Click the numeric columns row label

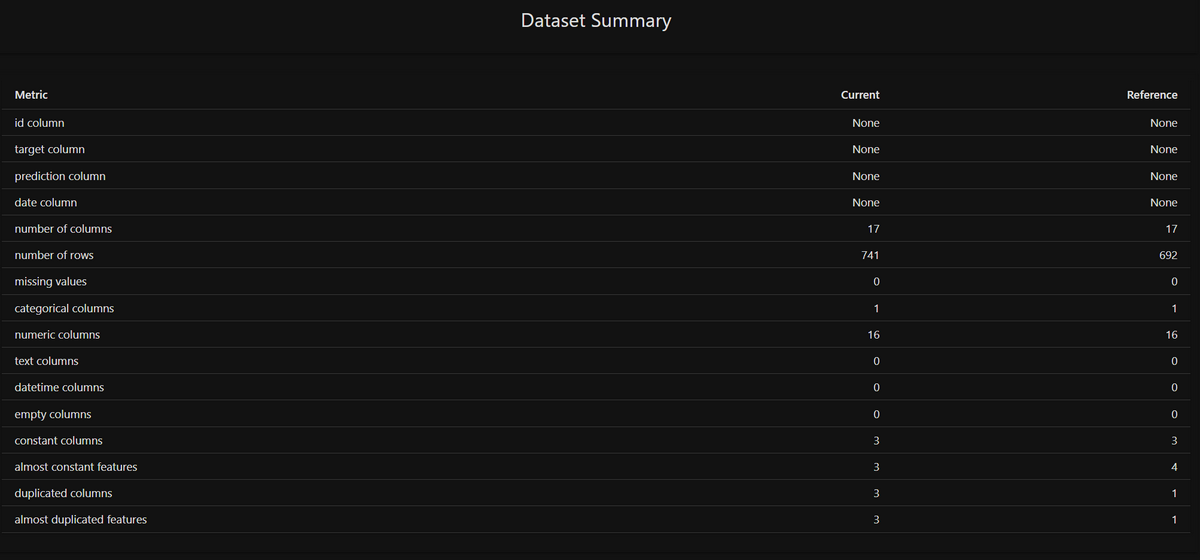click(57, 335)
